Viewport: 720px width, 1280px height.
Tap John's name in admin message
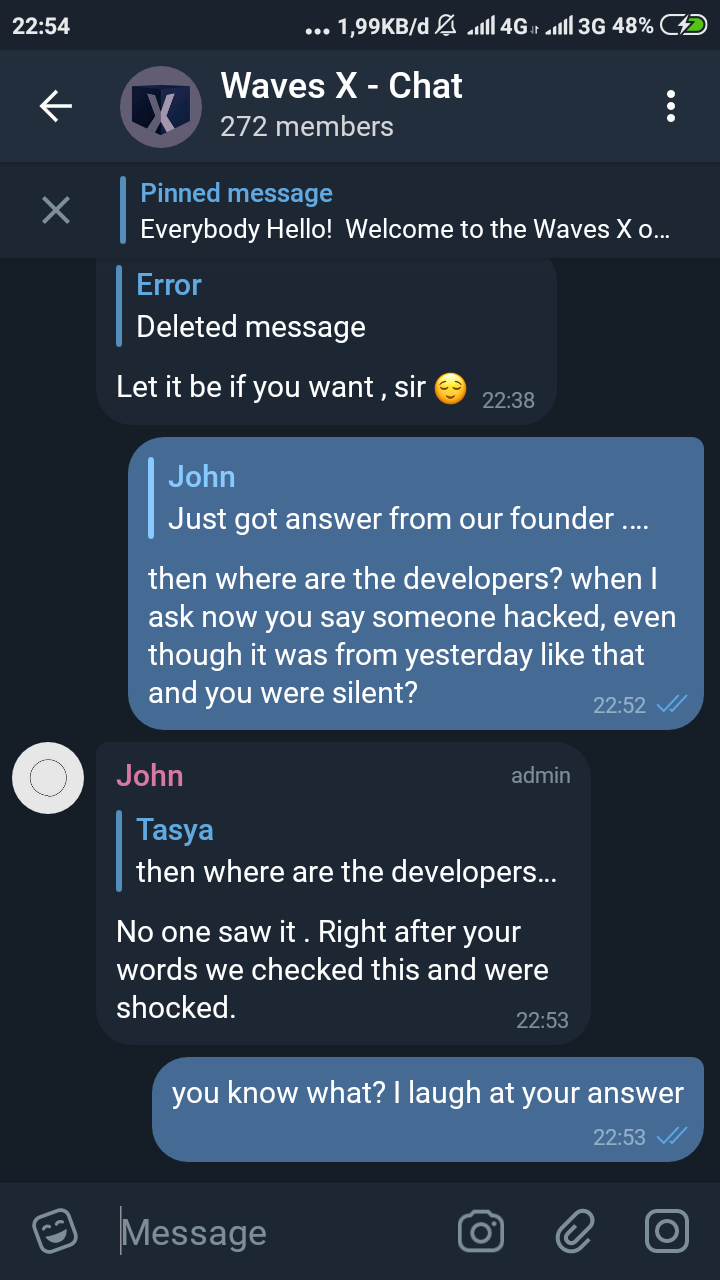150,775
